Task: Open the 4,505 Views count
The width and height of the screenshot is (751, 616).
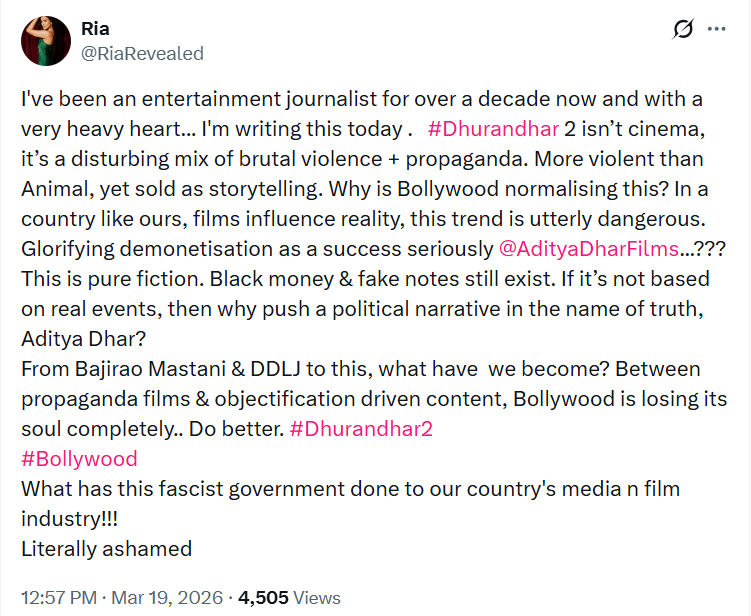Action: pyautogui.click(x=291, y=598)
